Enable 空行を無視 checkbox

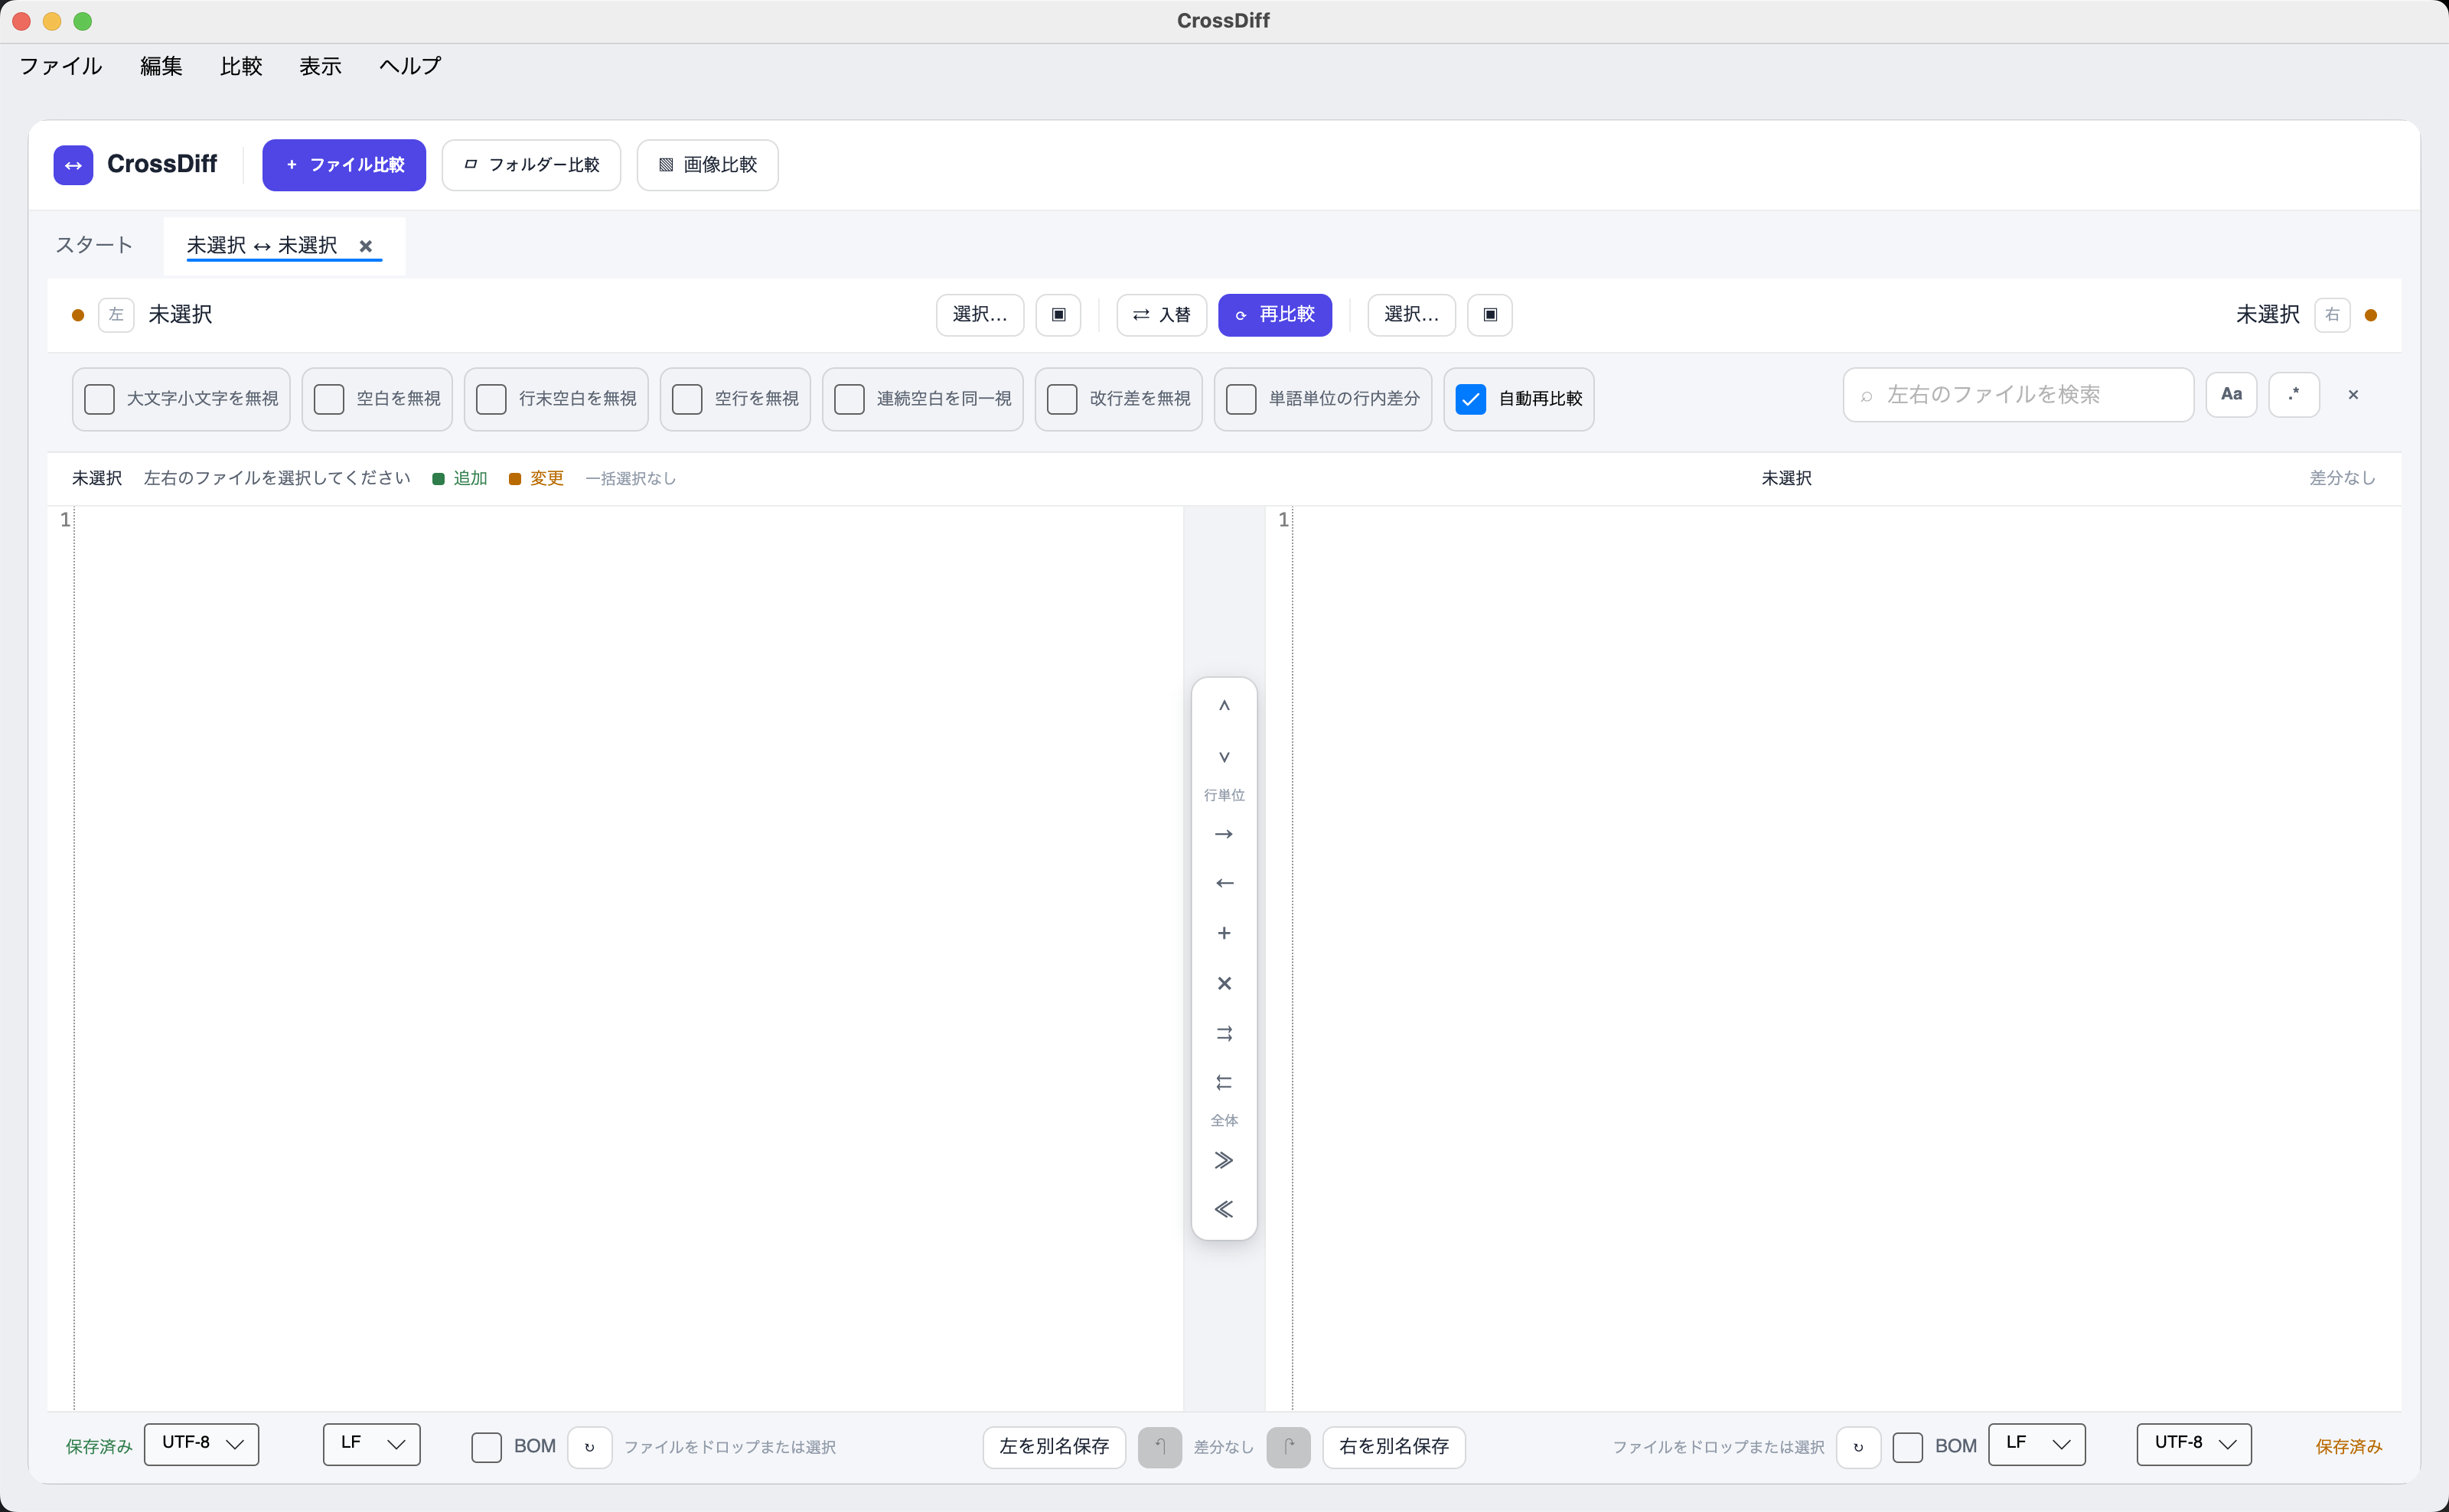[x=687, y=400]
